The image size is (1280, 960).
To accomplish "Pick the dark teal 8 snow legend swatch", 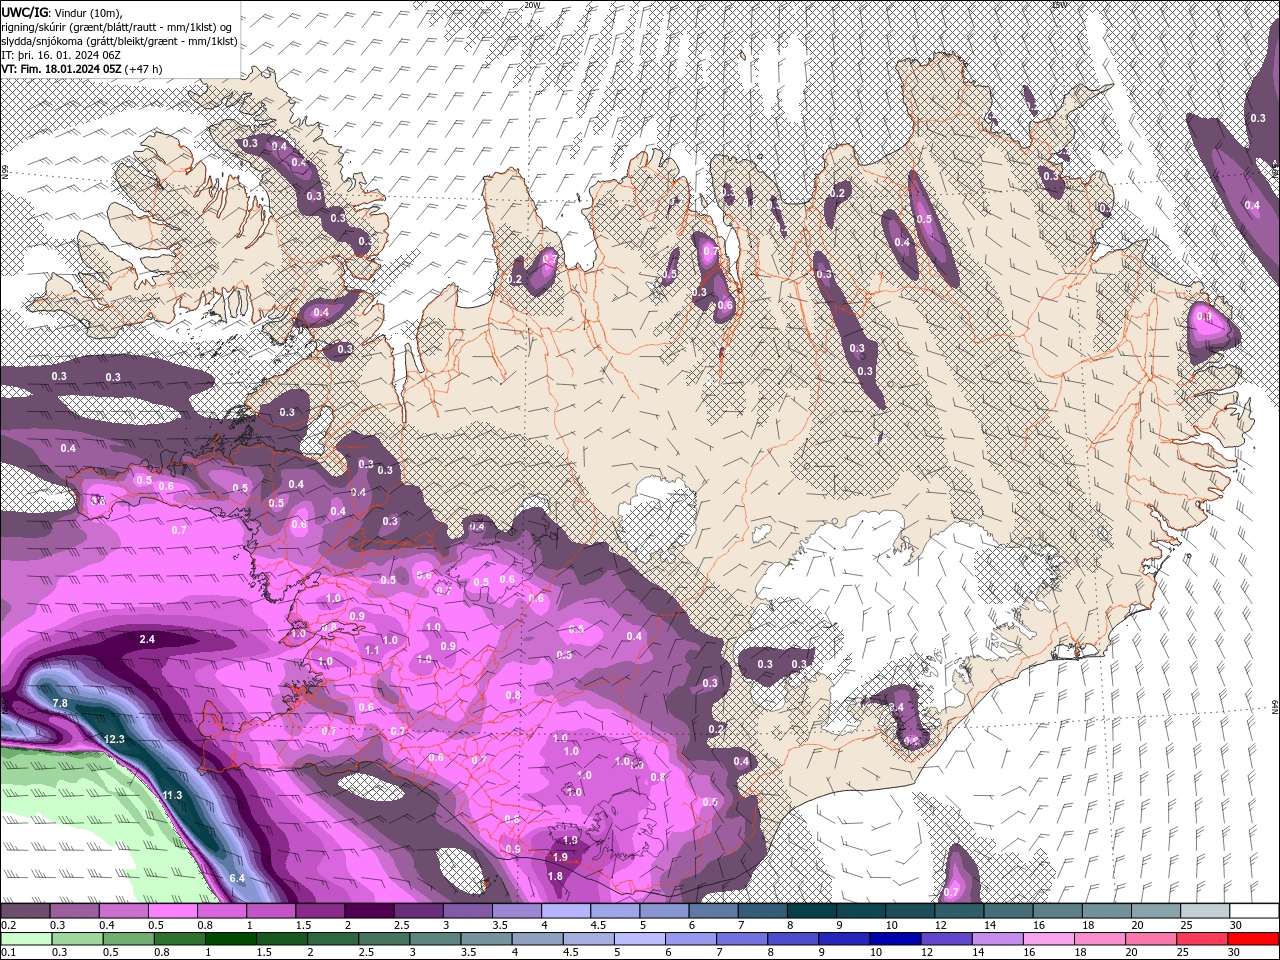I will click(812, 910).
